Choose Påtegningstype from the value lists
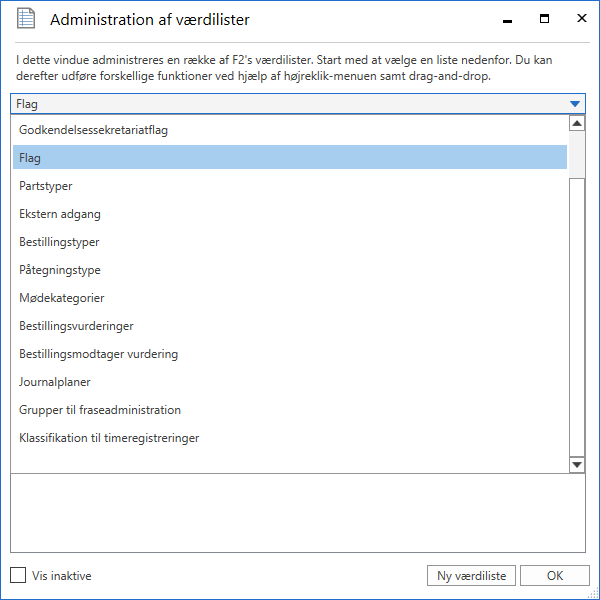The width and height of the screenshot is (600, 600). 60,270
